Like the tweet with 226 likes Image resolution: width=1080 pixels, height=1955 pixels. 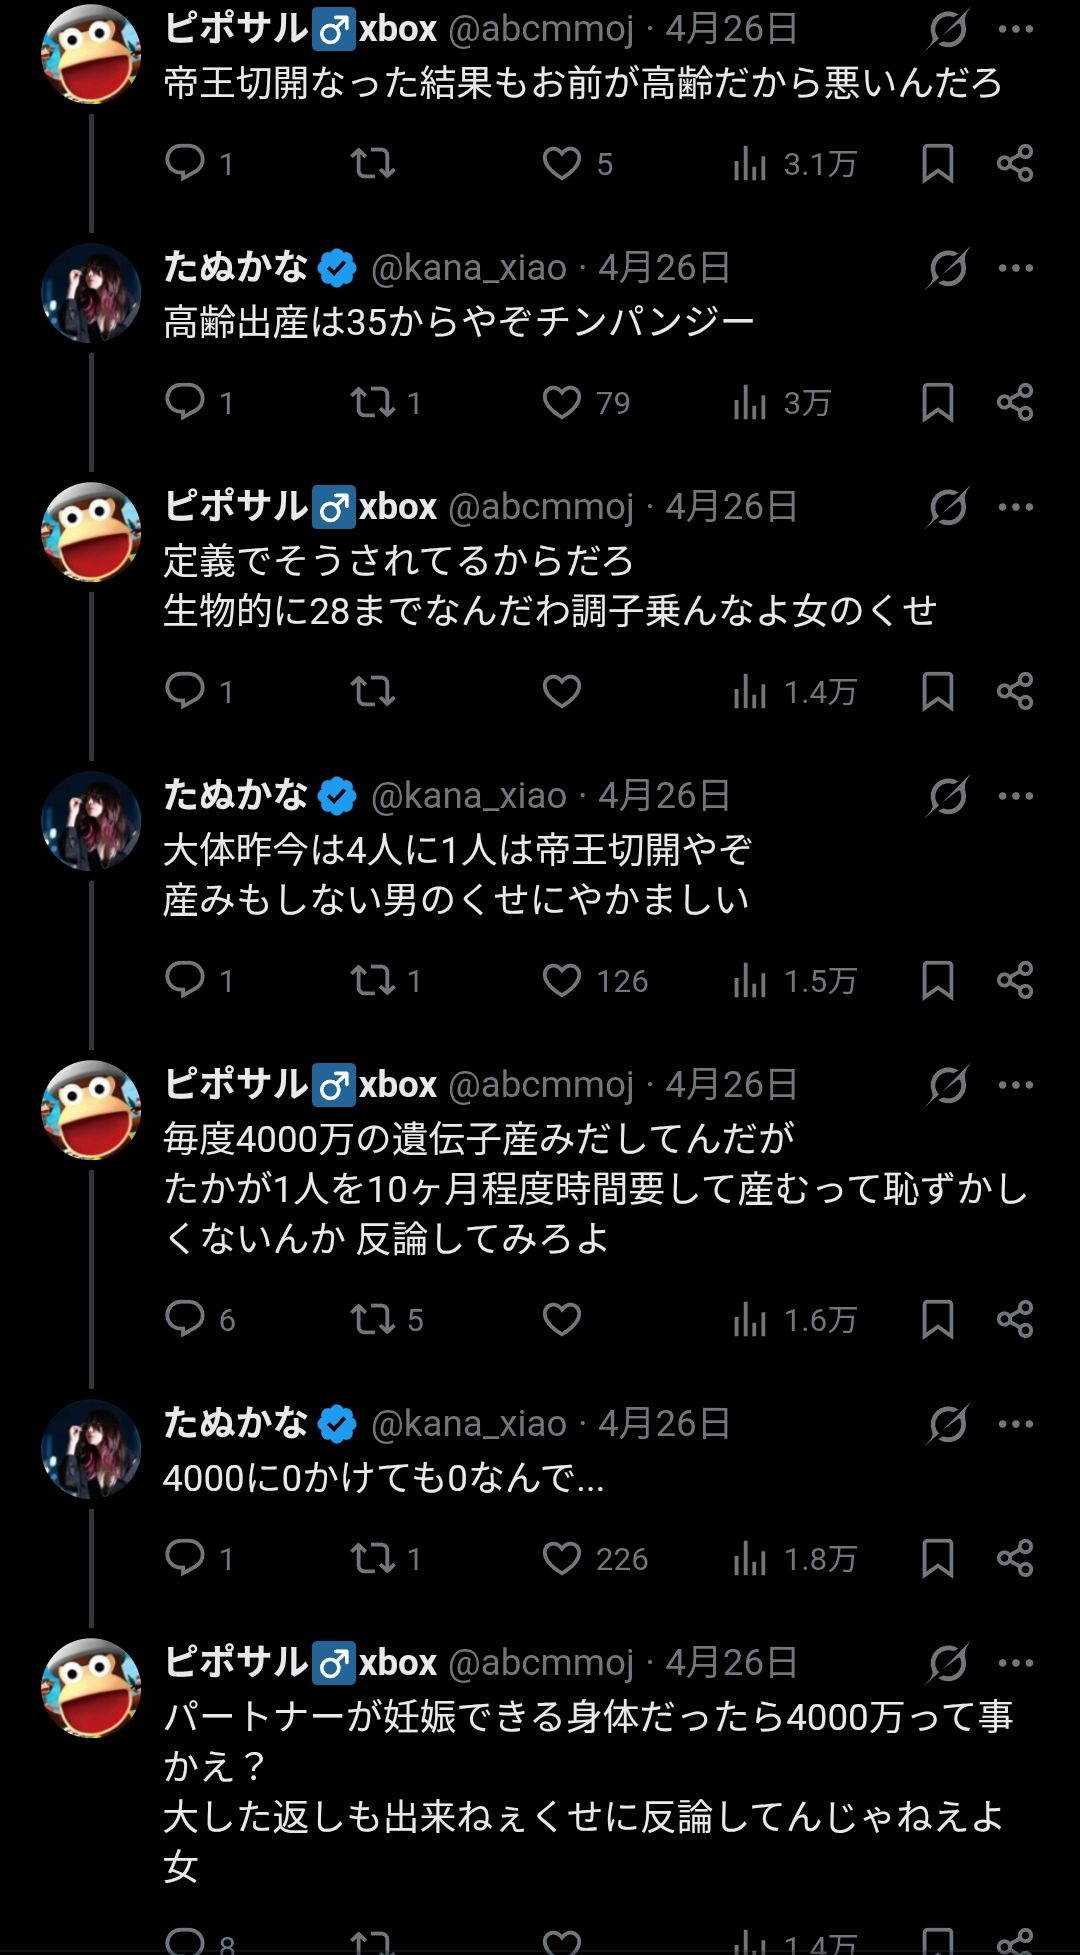coord(562,1558)
